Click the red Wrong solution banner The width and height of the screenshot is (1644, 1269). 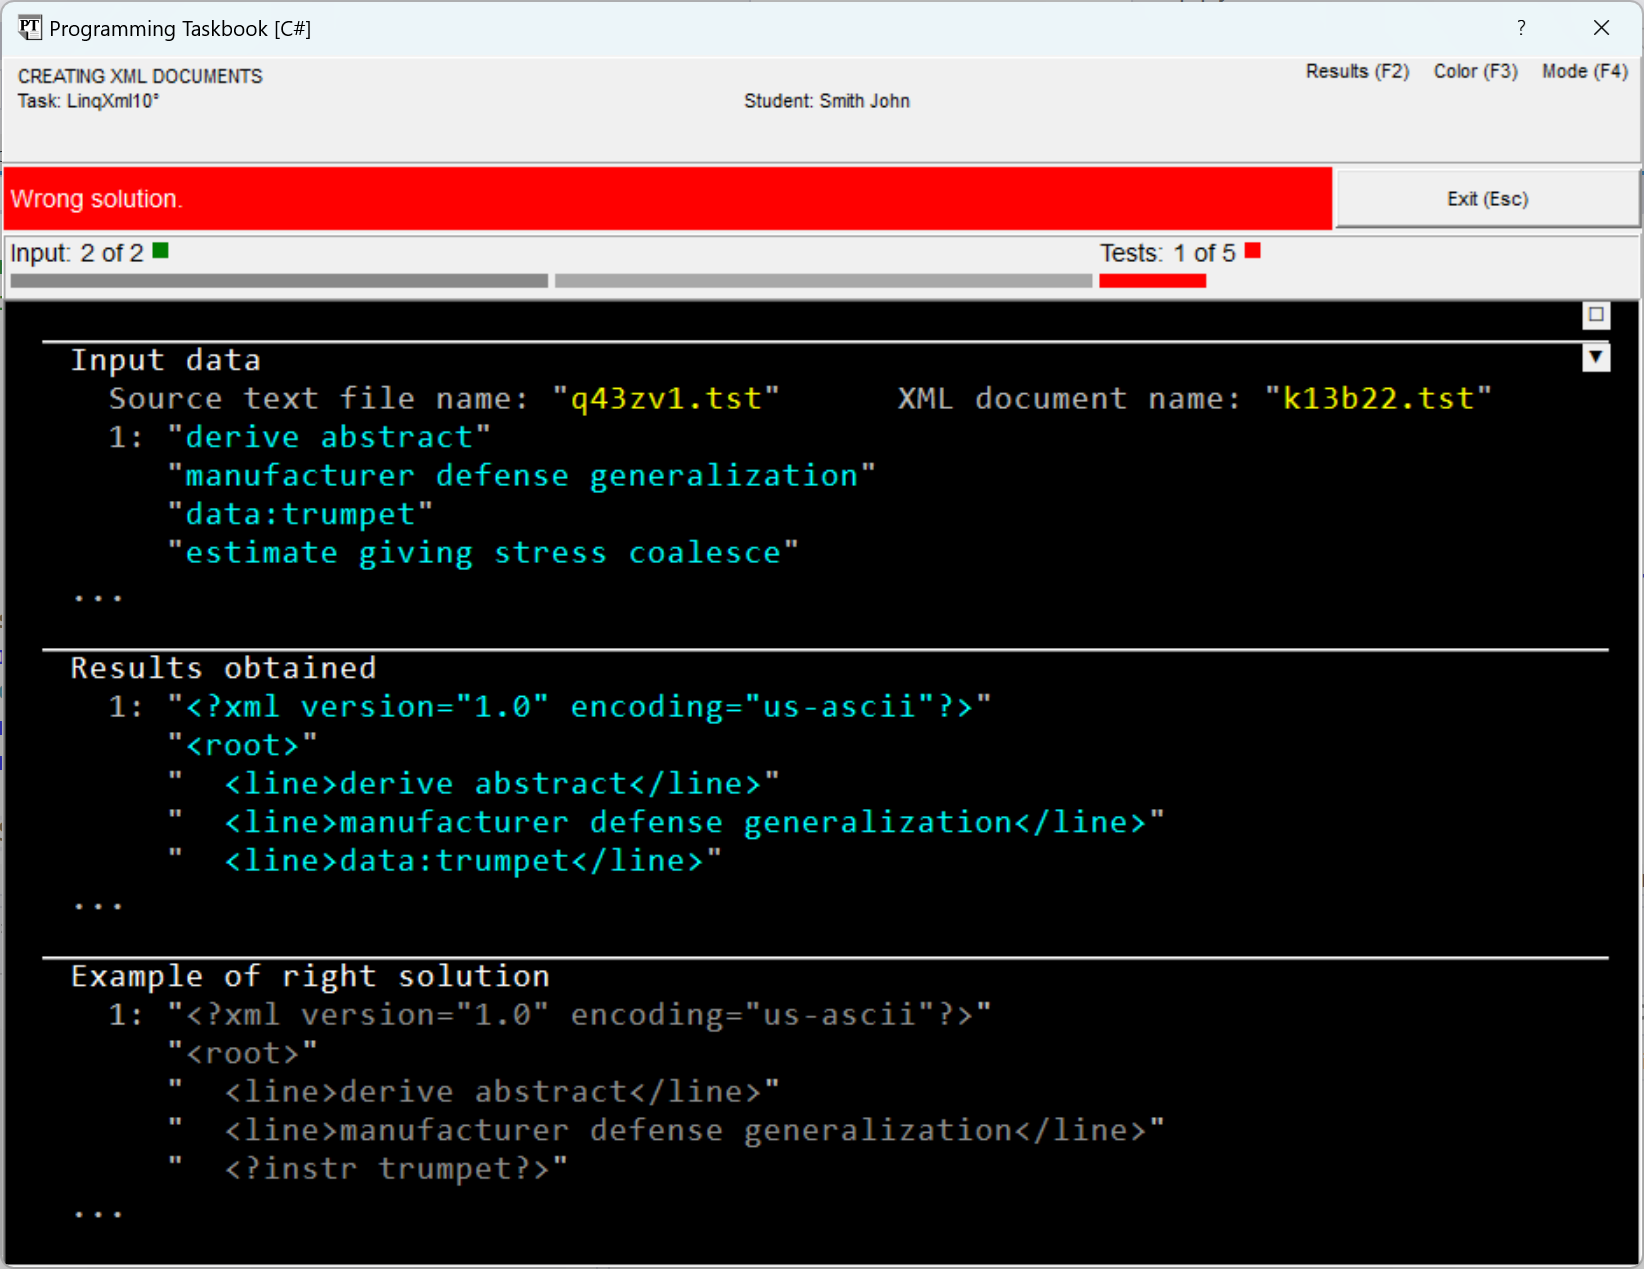click(x=667, y=199)
